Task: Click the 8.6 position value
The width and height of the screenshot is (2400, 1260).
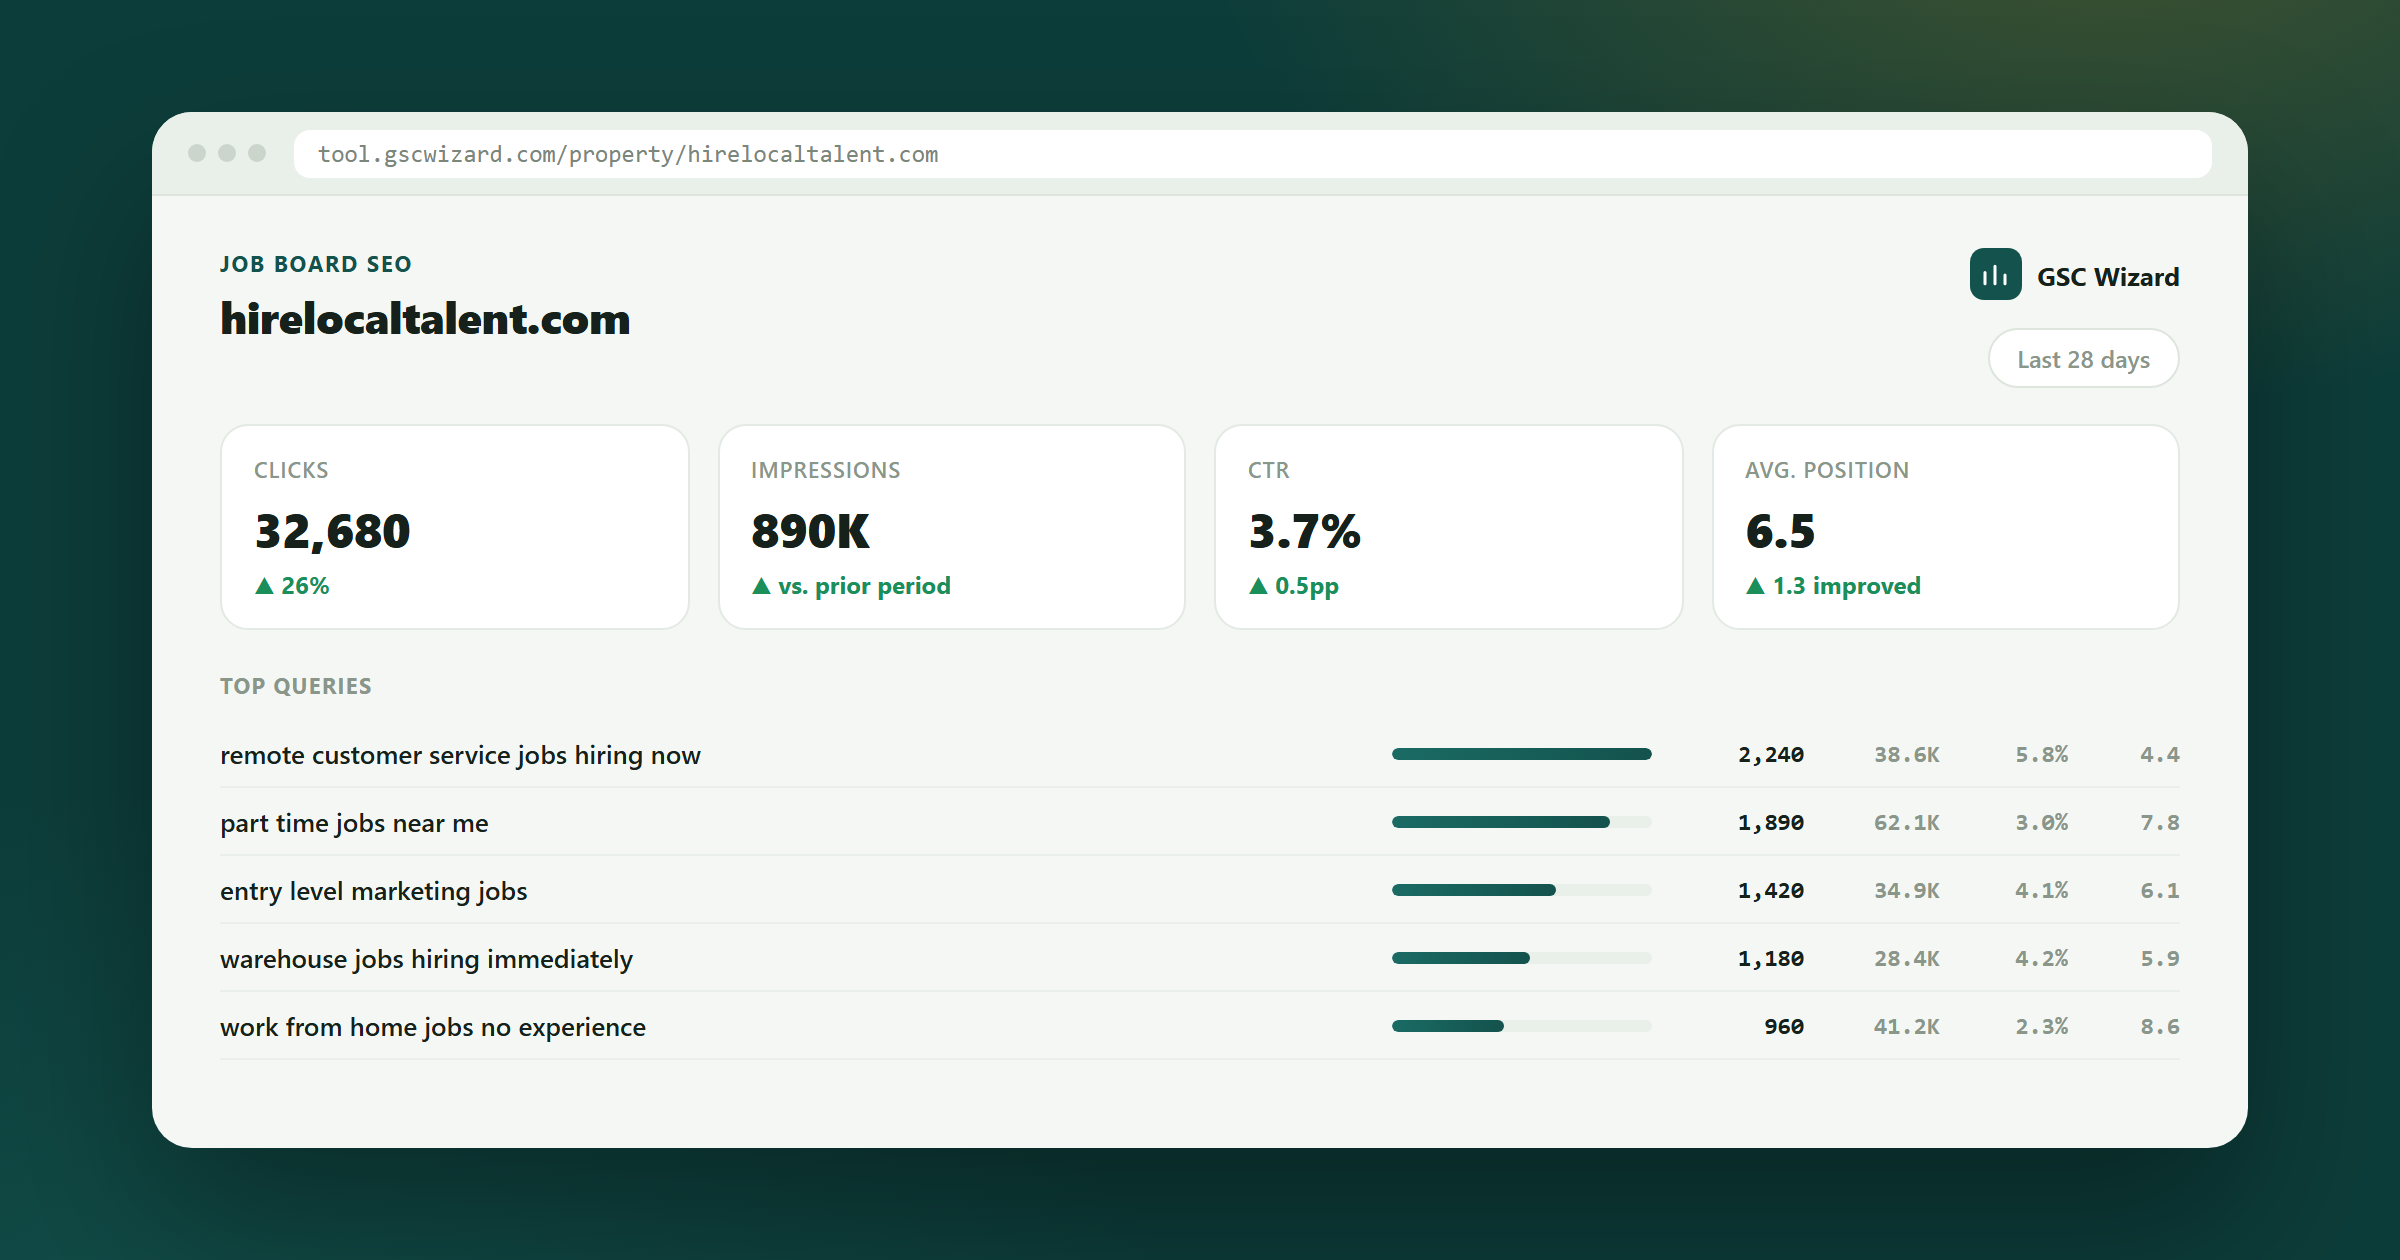Action: click(x=2160, y=1027)
